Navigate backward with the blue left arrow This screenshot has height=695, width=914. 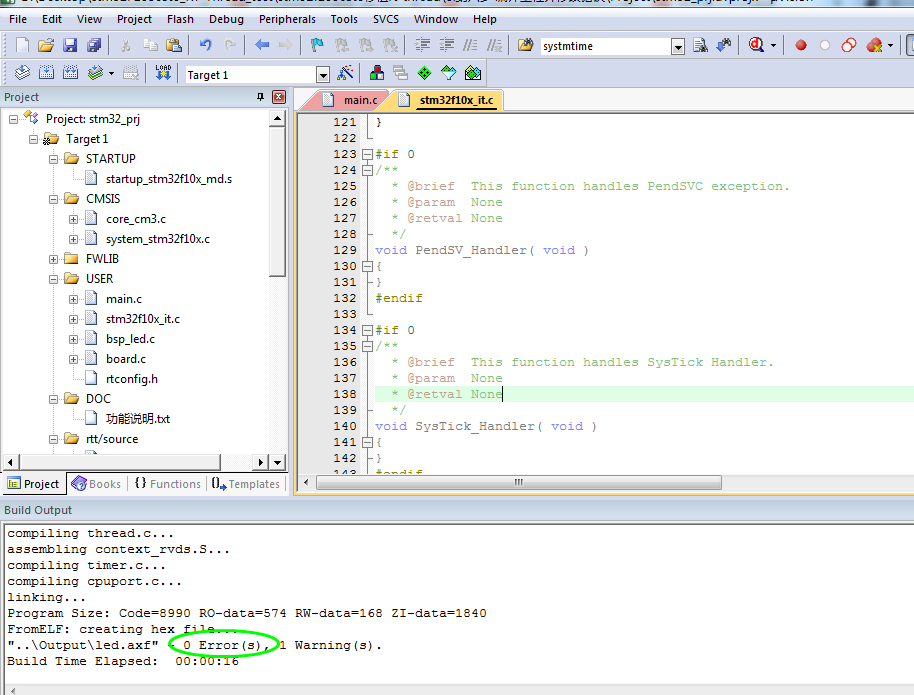262,45
